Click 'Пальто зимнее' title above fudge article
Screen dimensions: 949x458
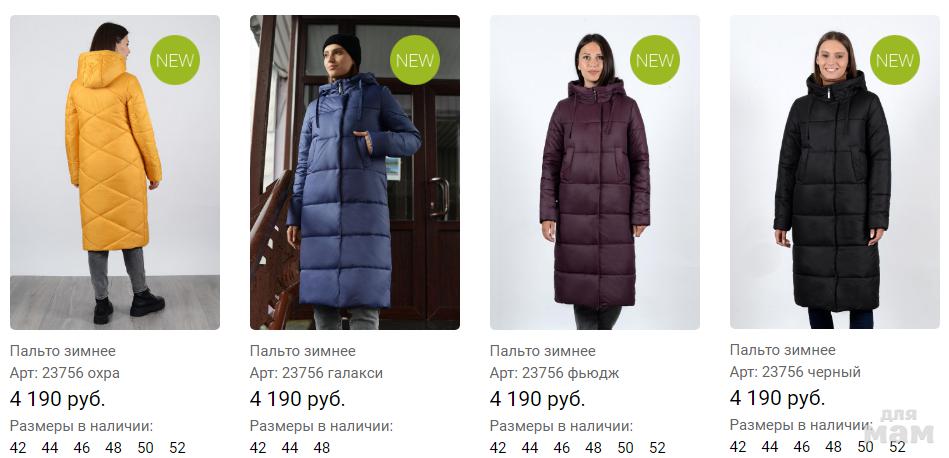tap(543, 351)
